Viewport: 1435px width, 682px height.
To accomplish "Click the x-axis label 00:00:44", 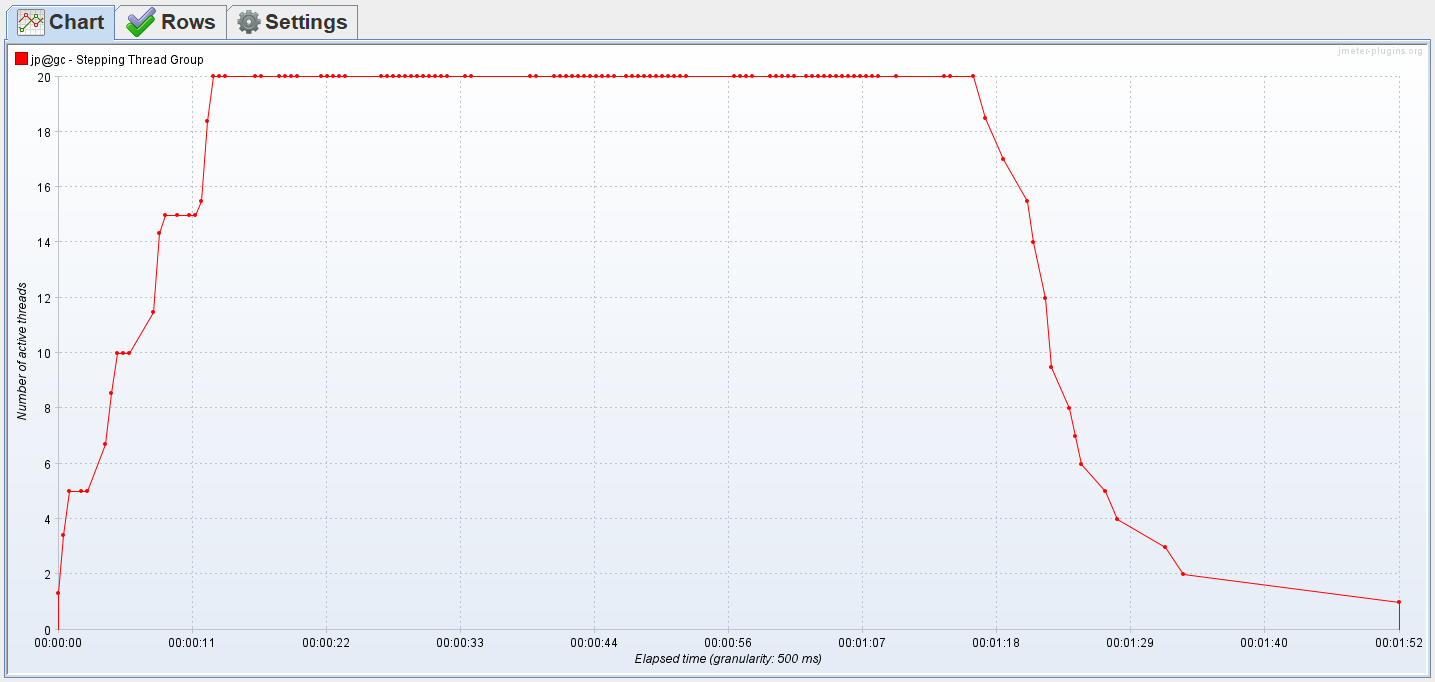I will coord(594,645).
